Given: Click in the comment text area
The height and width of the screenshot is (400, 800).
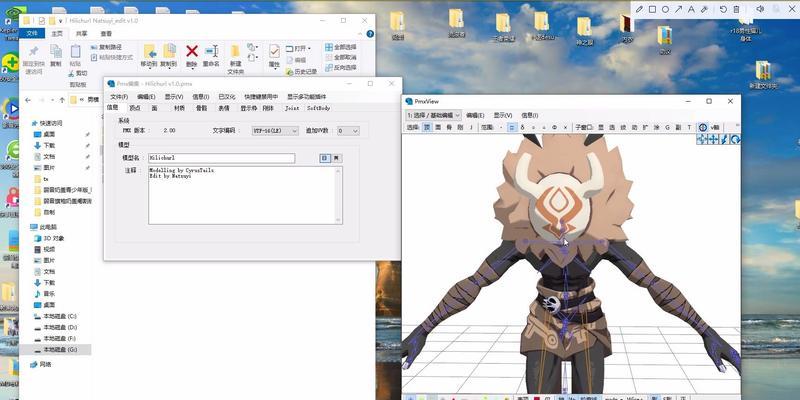Looking at the screenshot, I should point(242,195).
